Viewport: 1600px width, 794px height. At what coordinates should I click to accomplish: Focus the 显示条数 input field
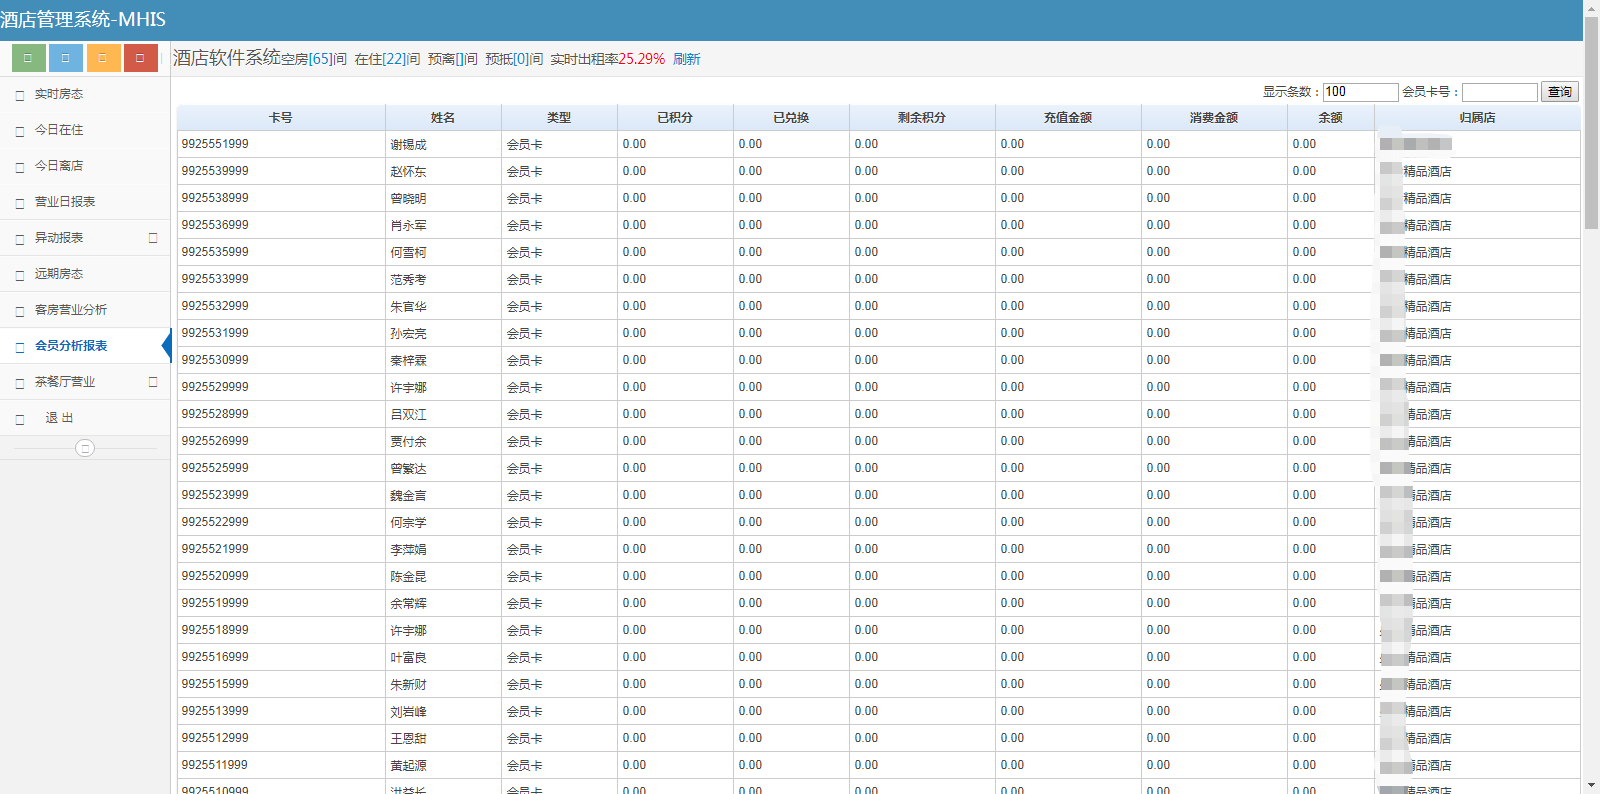[1360, 92]
